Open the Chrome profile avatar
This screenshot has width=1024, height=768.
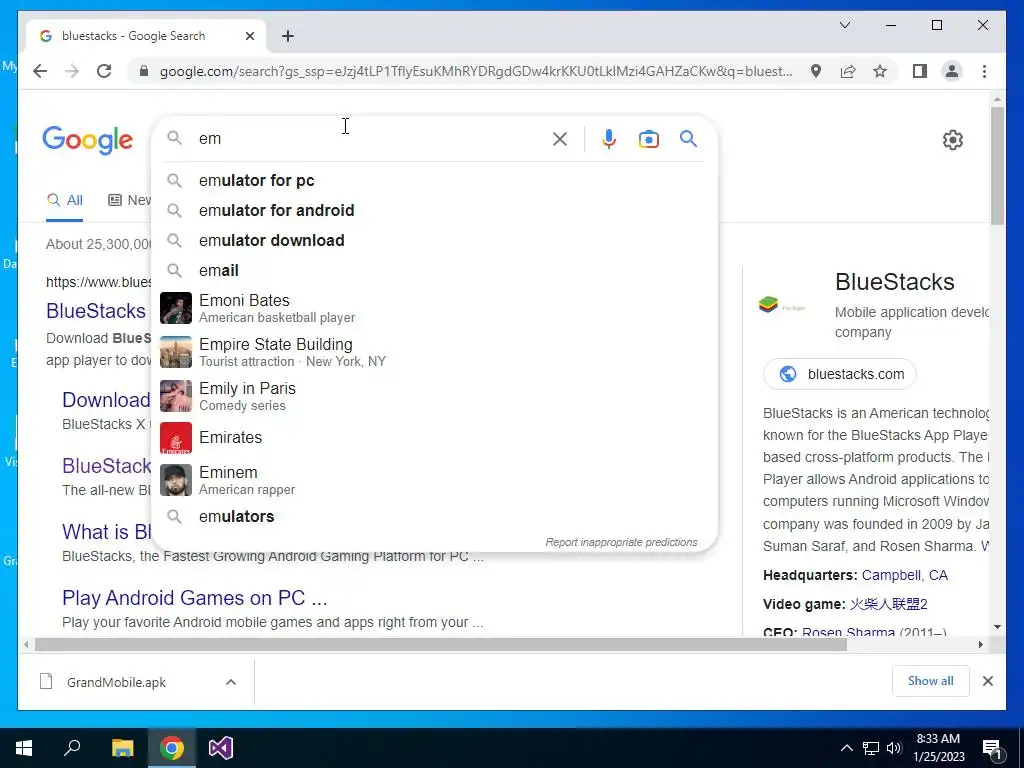tap(952, 71)
